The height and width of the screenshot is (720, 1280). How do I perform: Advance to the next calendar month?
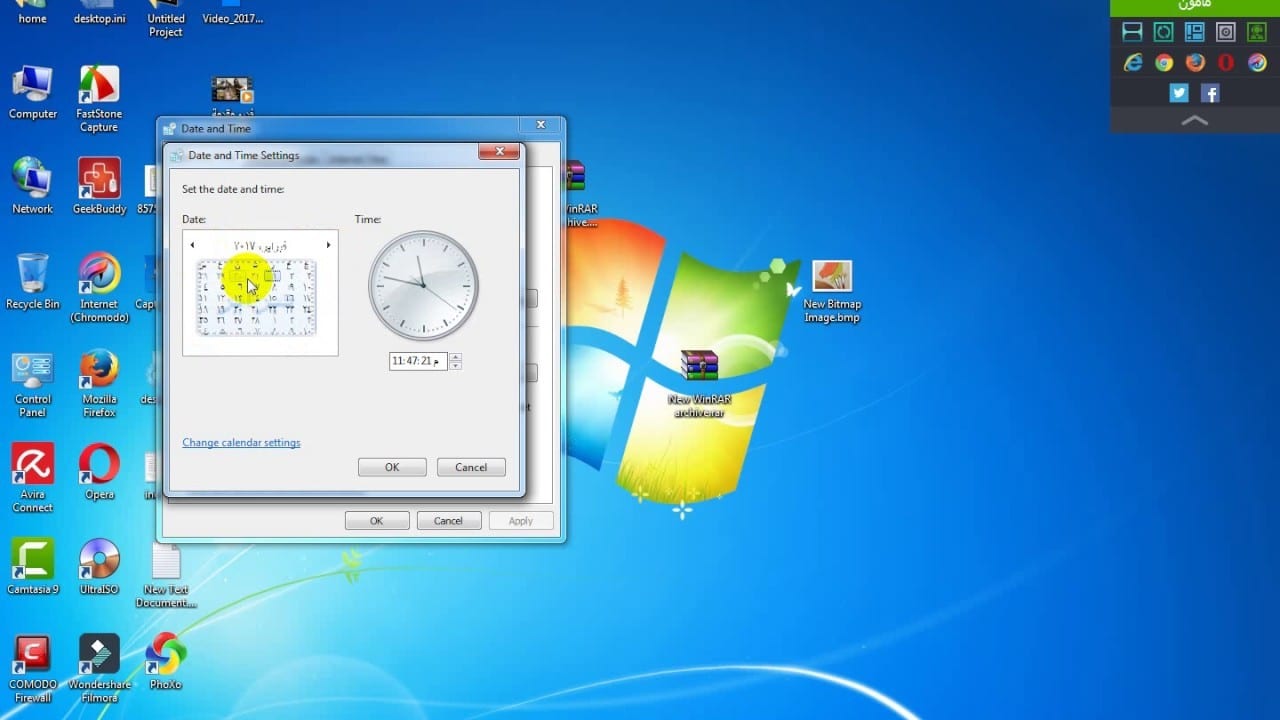tap(328, 245)
